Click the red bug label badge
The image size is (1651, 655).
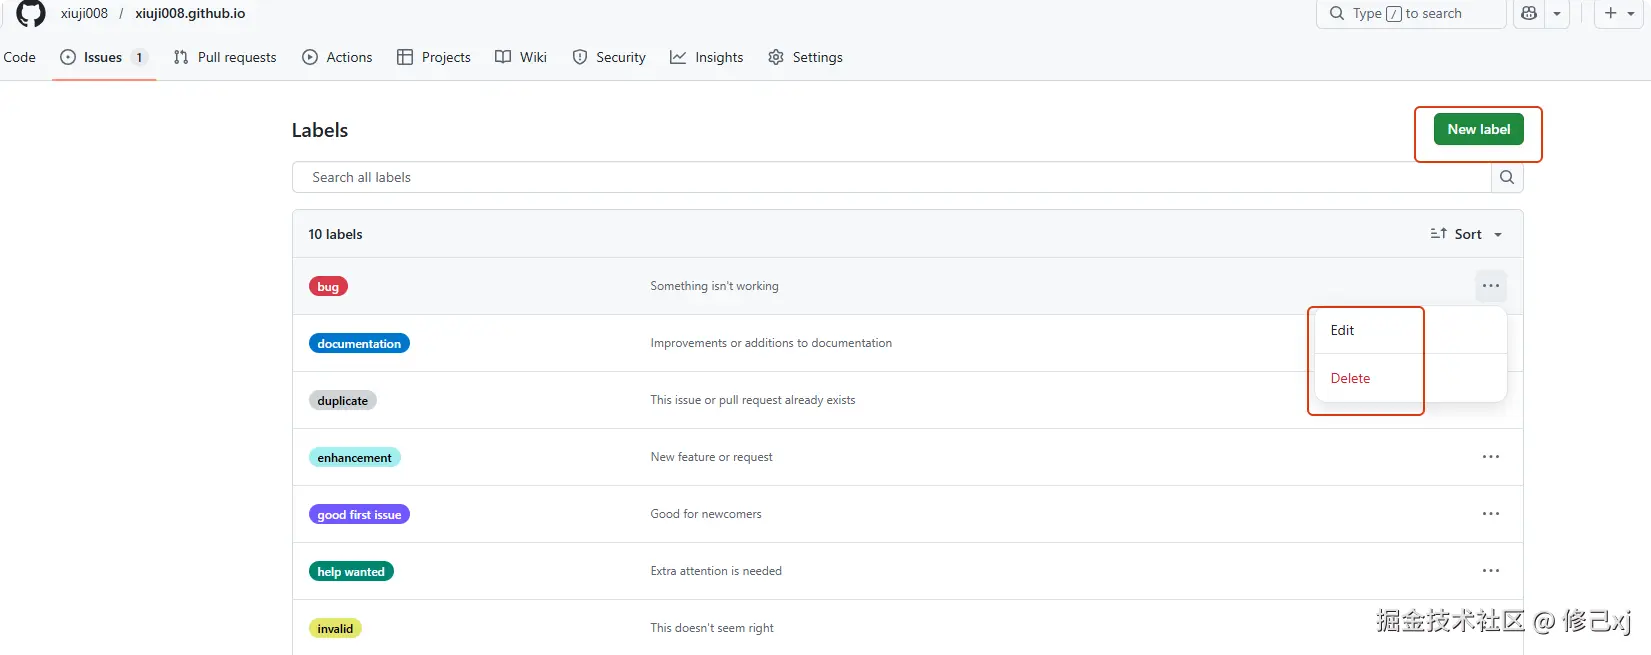(328, 287)
